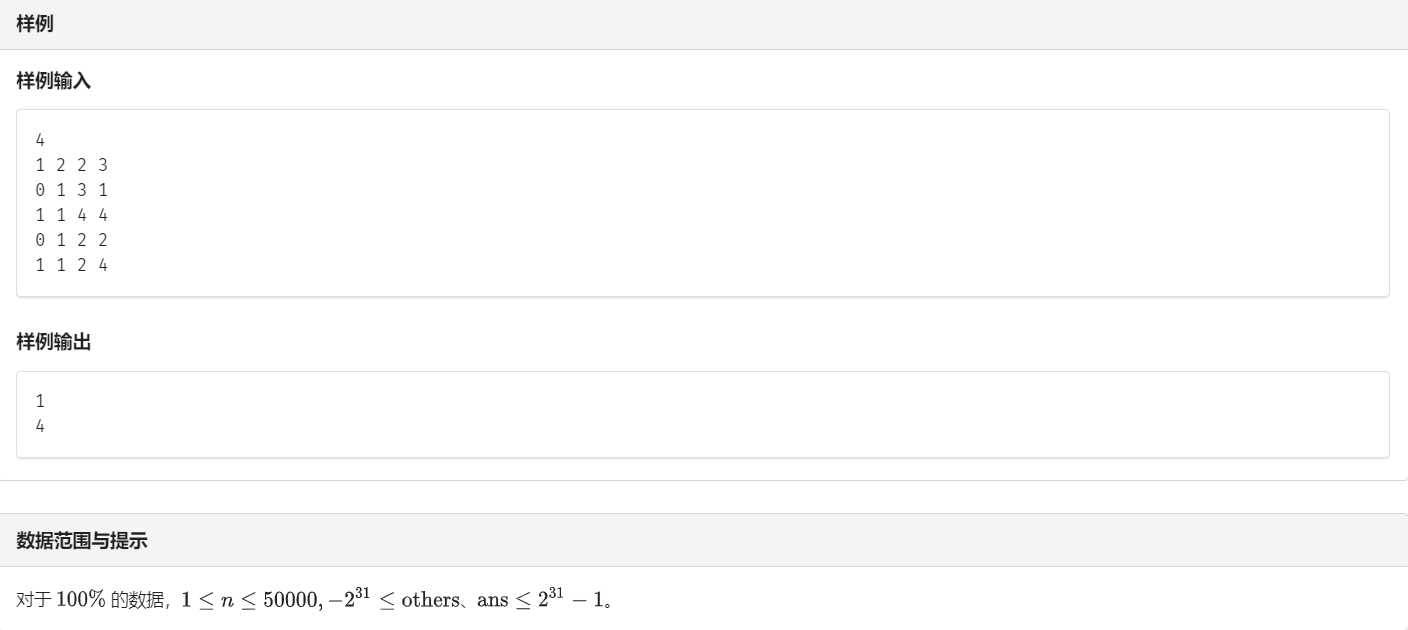
Task: Click the input line '1 1 4 4'
Action: 71,215
